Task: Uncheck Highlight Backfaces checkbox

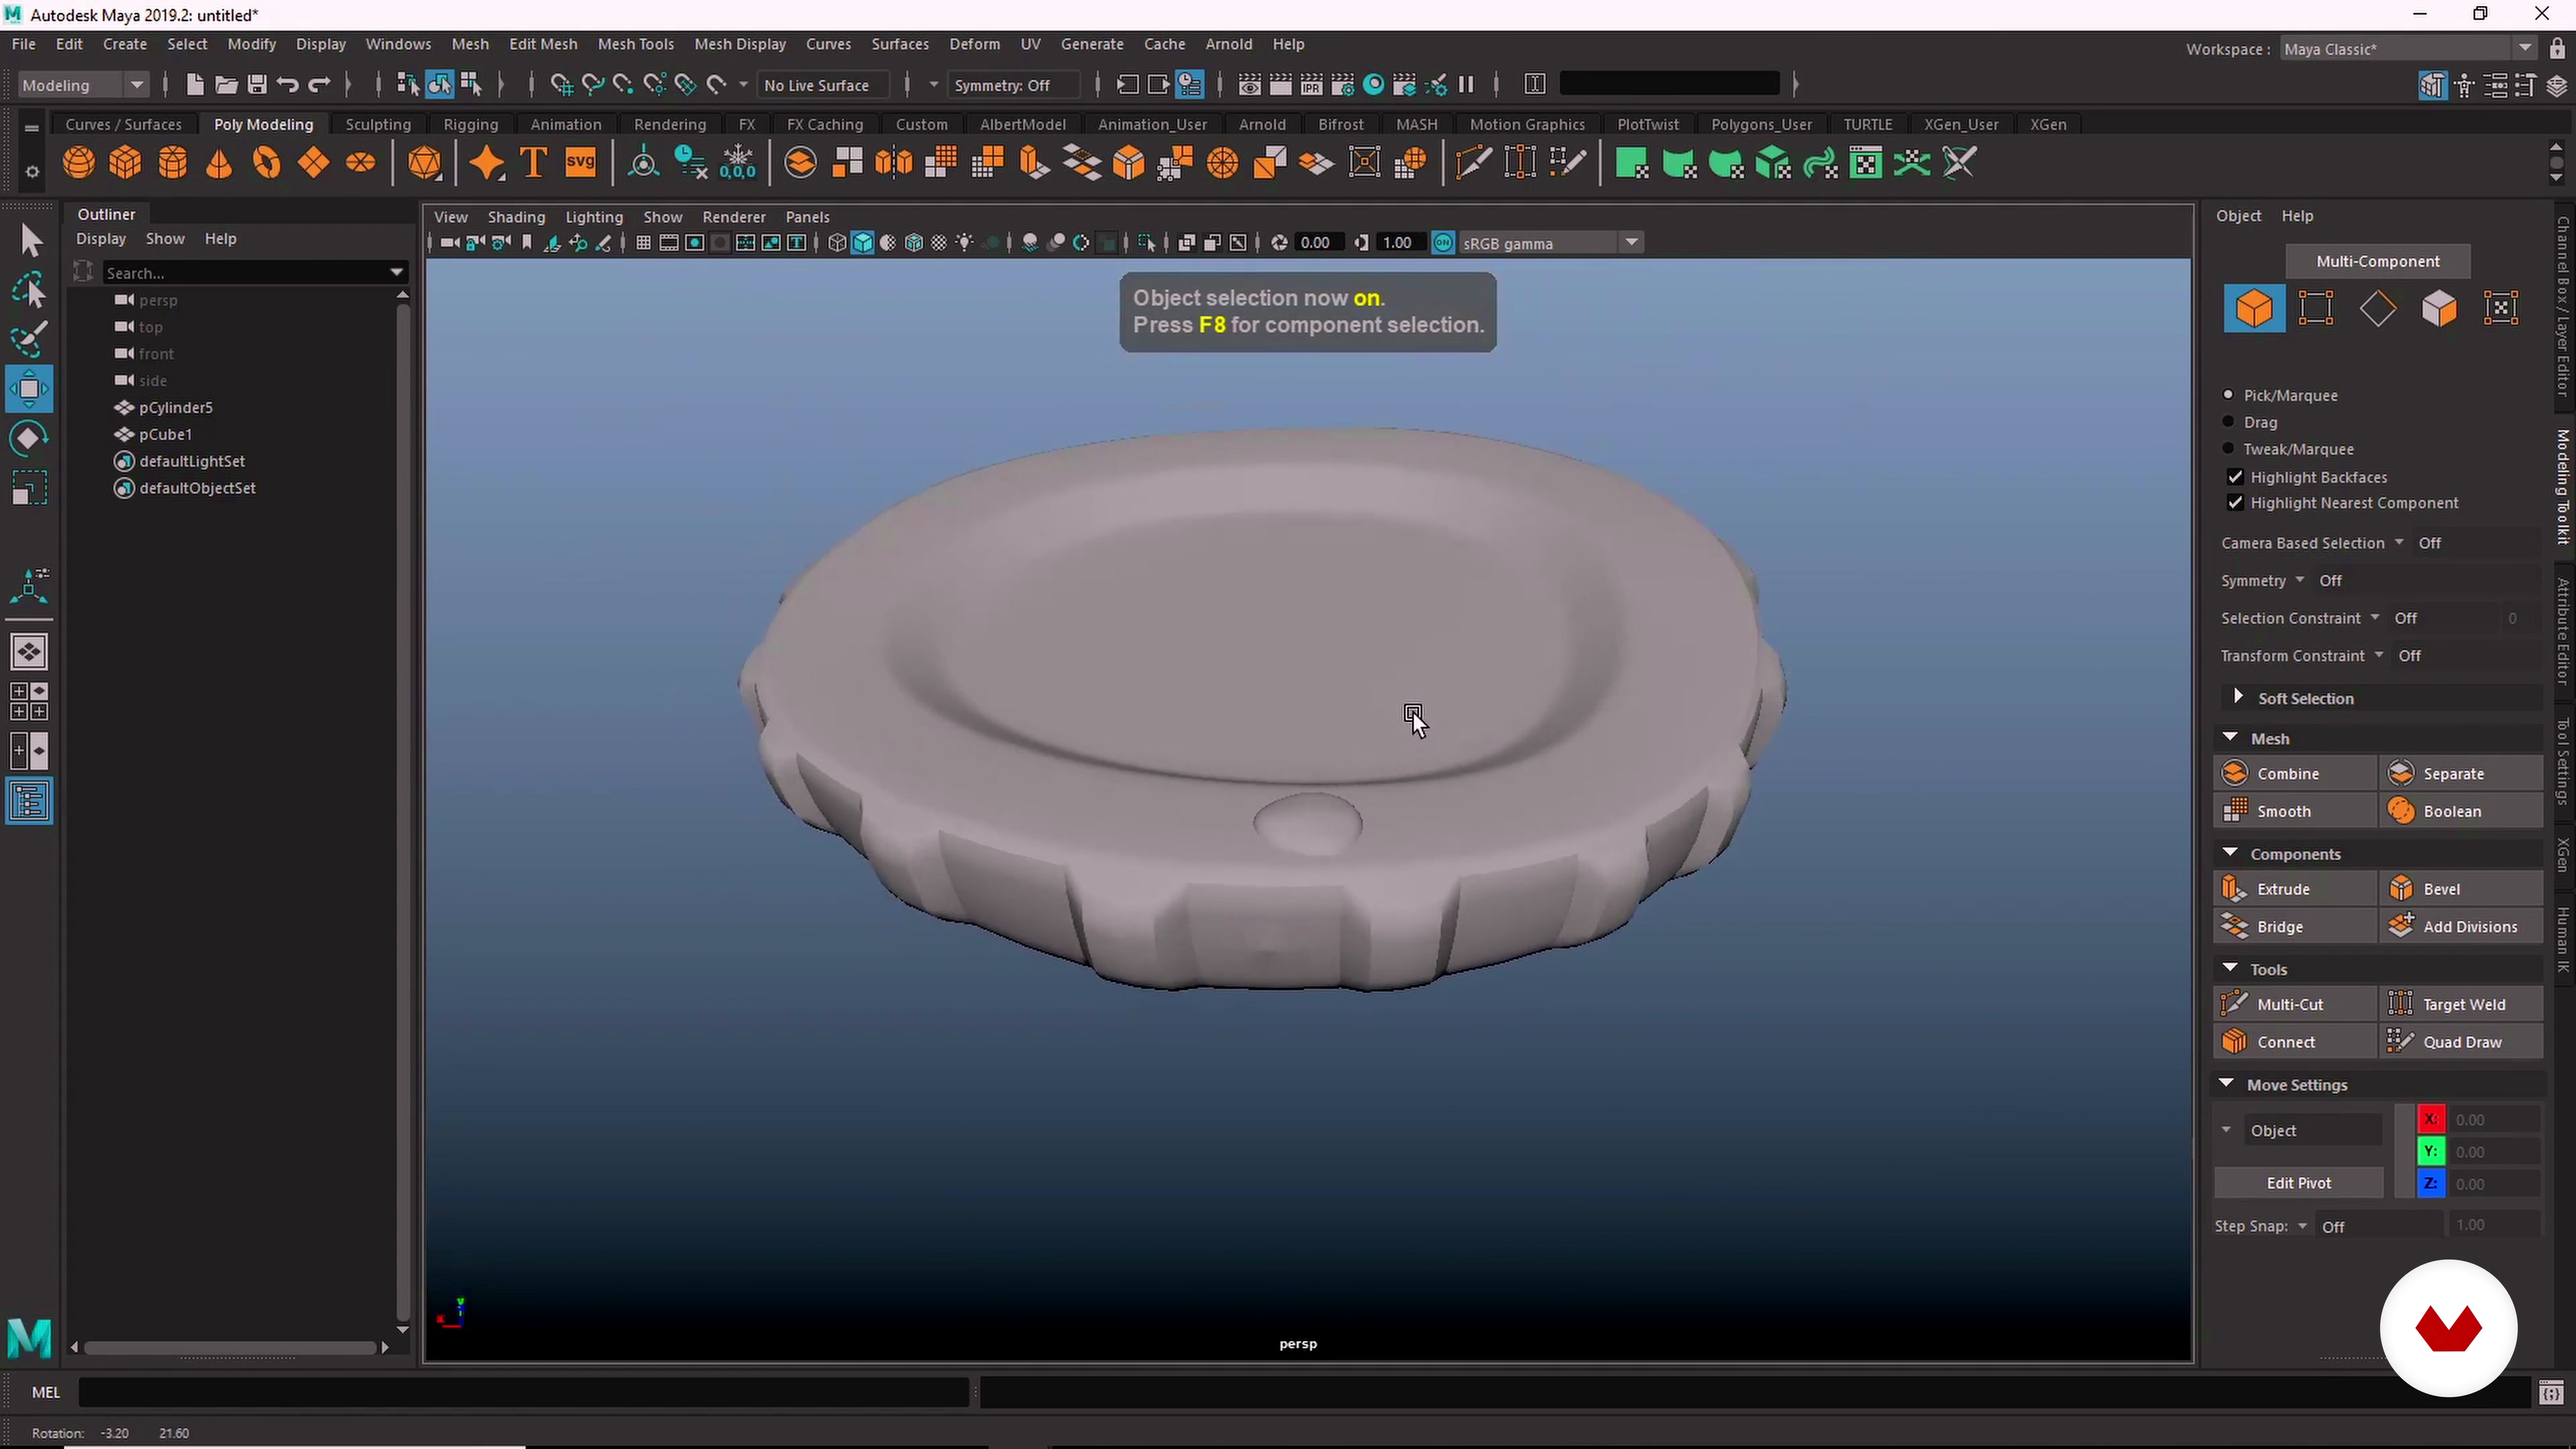Action: pyautogui.click(x=2236, y=477)
